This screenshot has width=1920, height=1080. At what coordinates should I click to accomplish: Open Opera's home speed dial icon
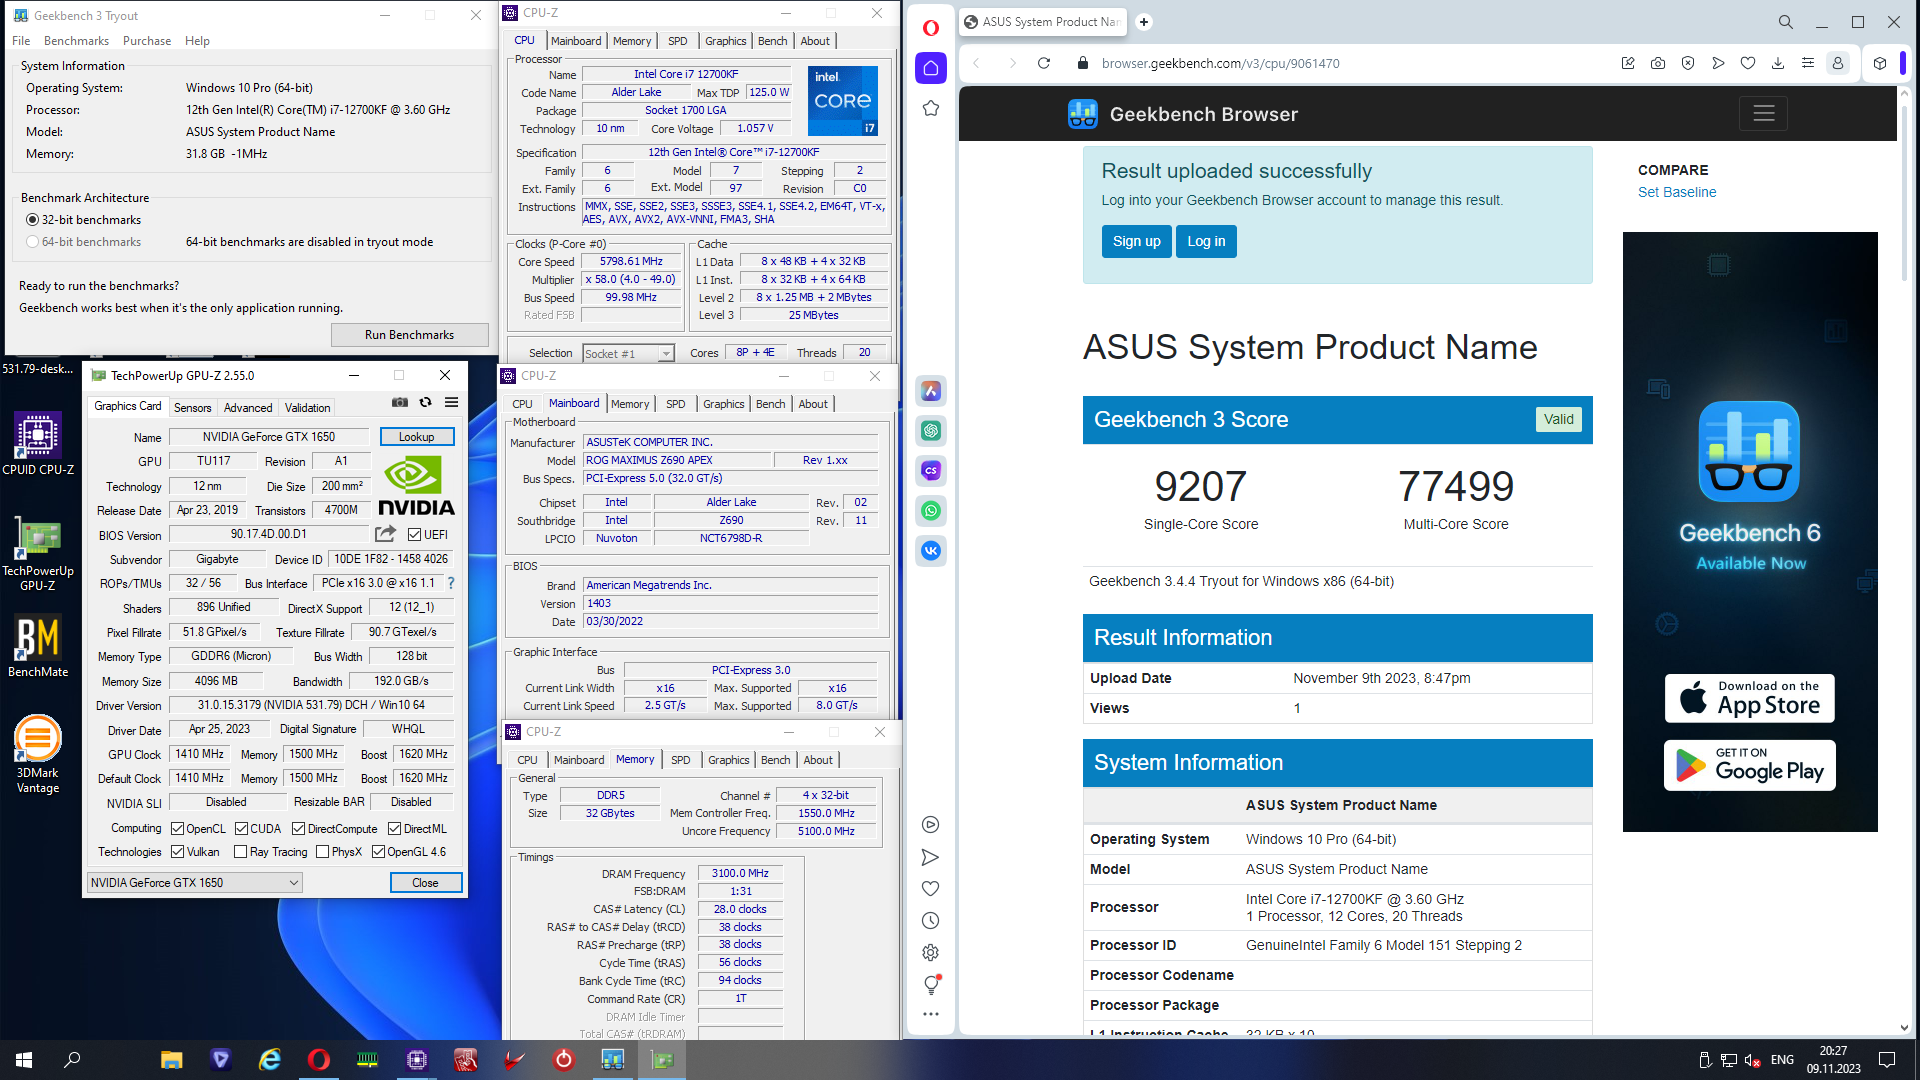click(x=931, y=68)
